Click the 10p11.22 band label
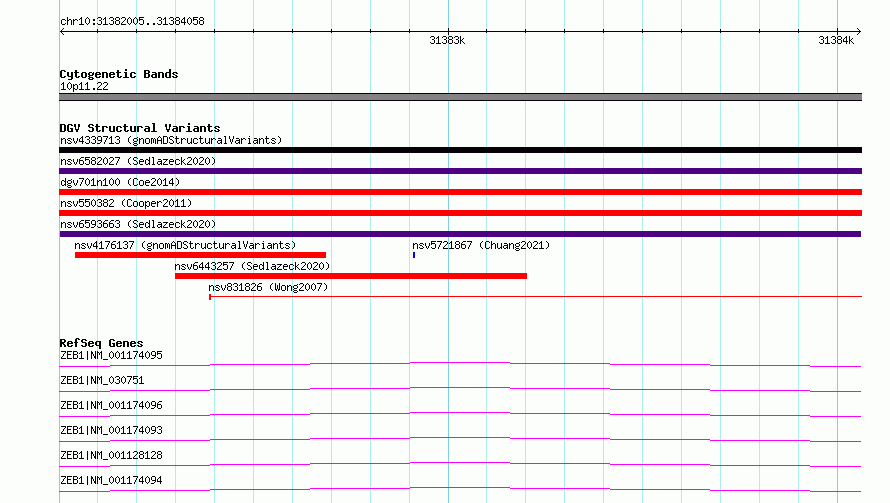 (x=84, y=86)
